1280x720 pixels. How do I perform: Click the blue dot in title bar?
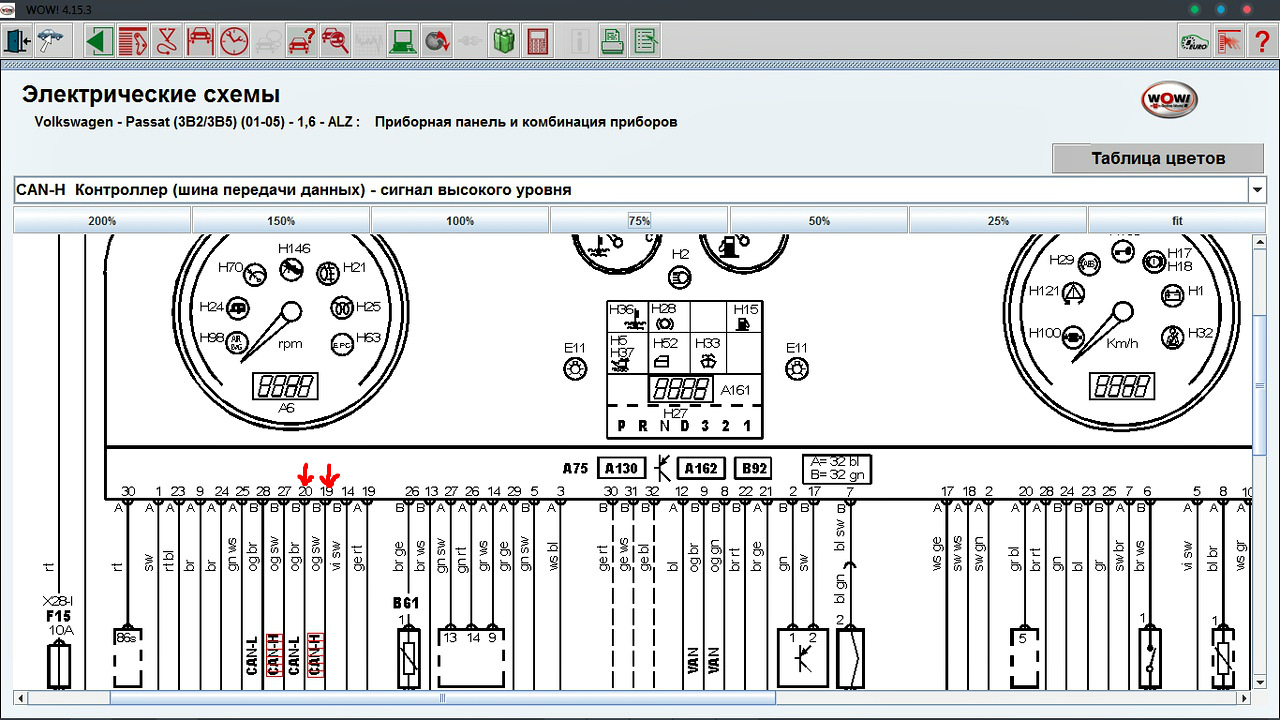[x=1221, y=9]
